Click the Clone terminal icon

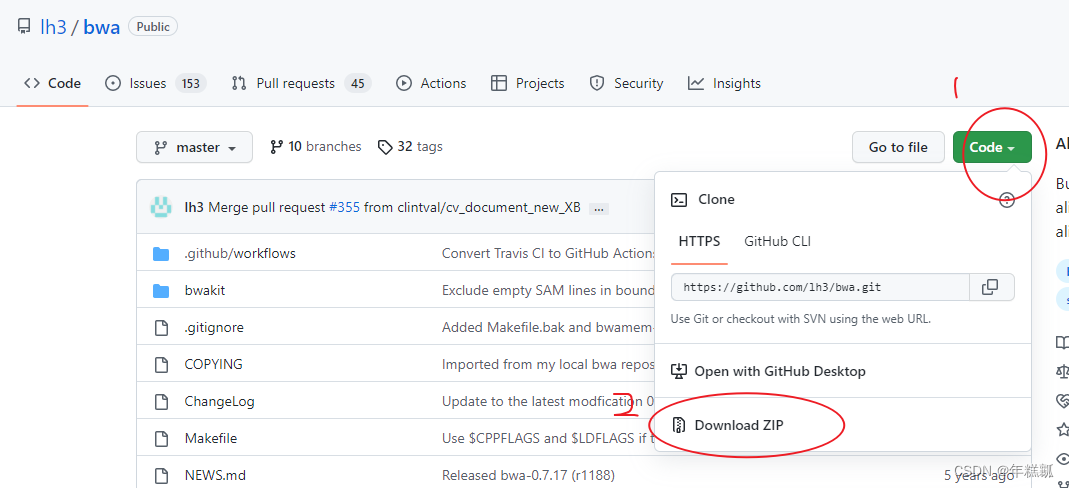pos(679,200)
